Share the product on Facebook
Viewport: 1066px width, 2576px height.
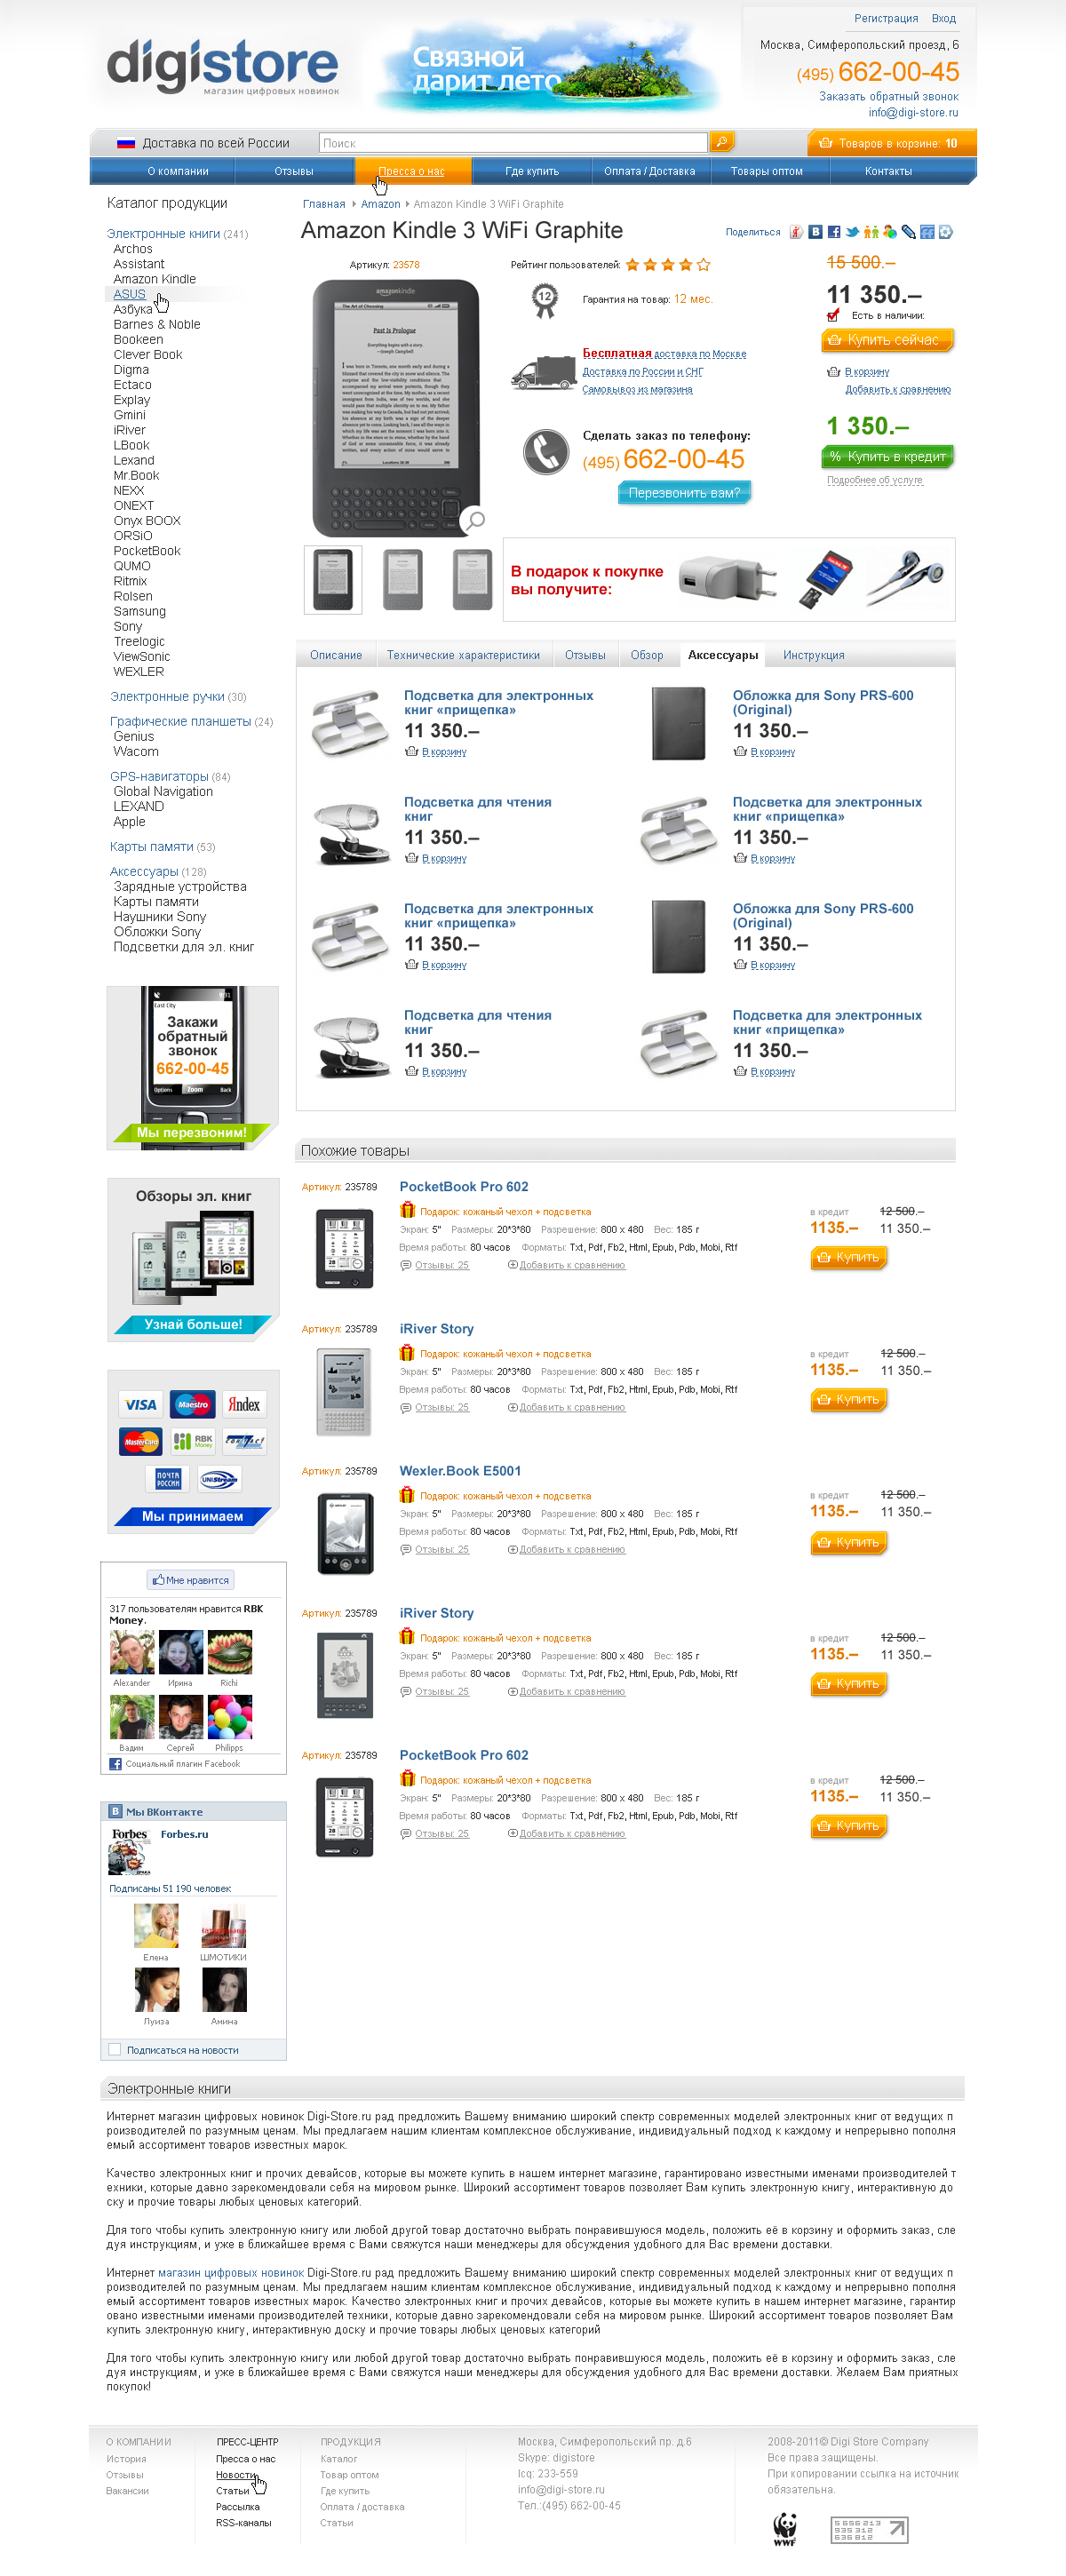pyautogui.click(x=834, y=232)
